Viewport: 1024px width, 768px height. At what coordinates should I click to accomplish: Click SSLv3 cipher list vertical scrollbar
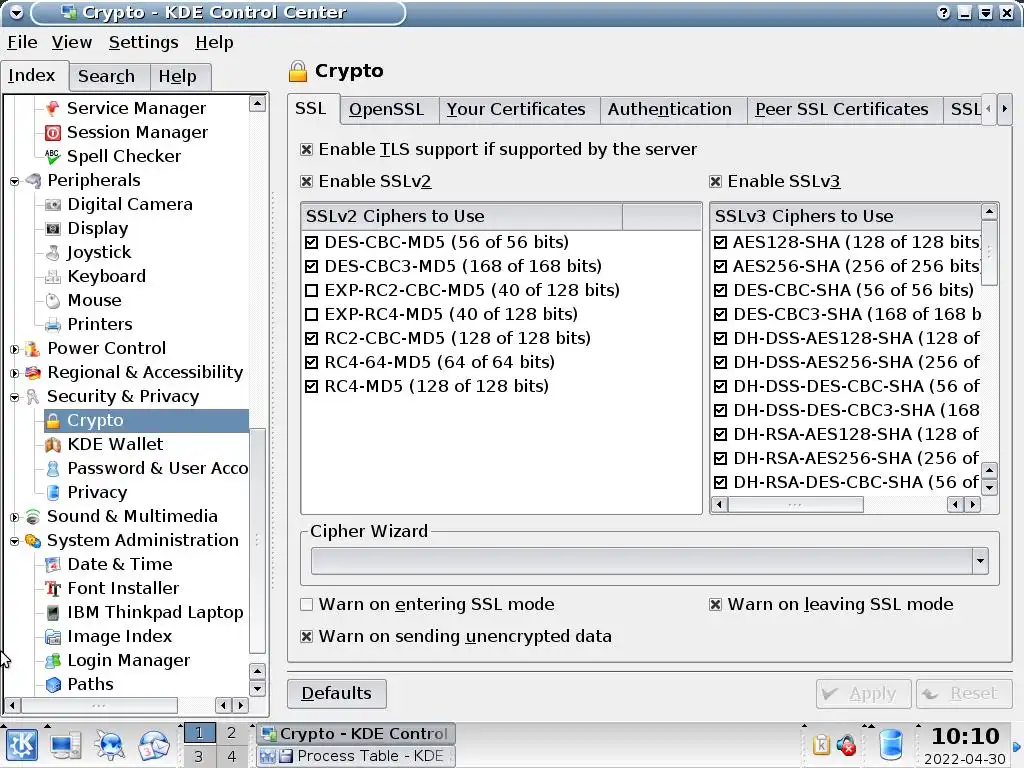coord(989,252)
